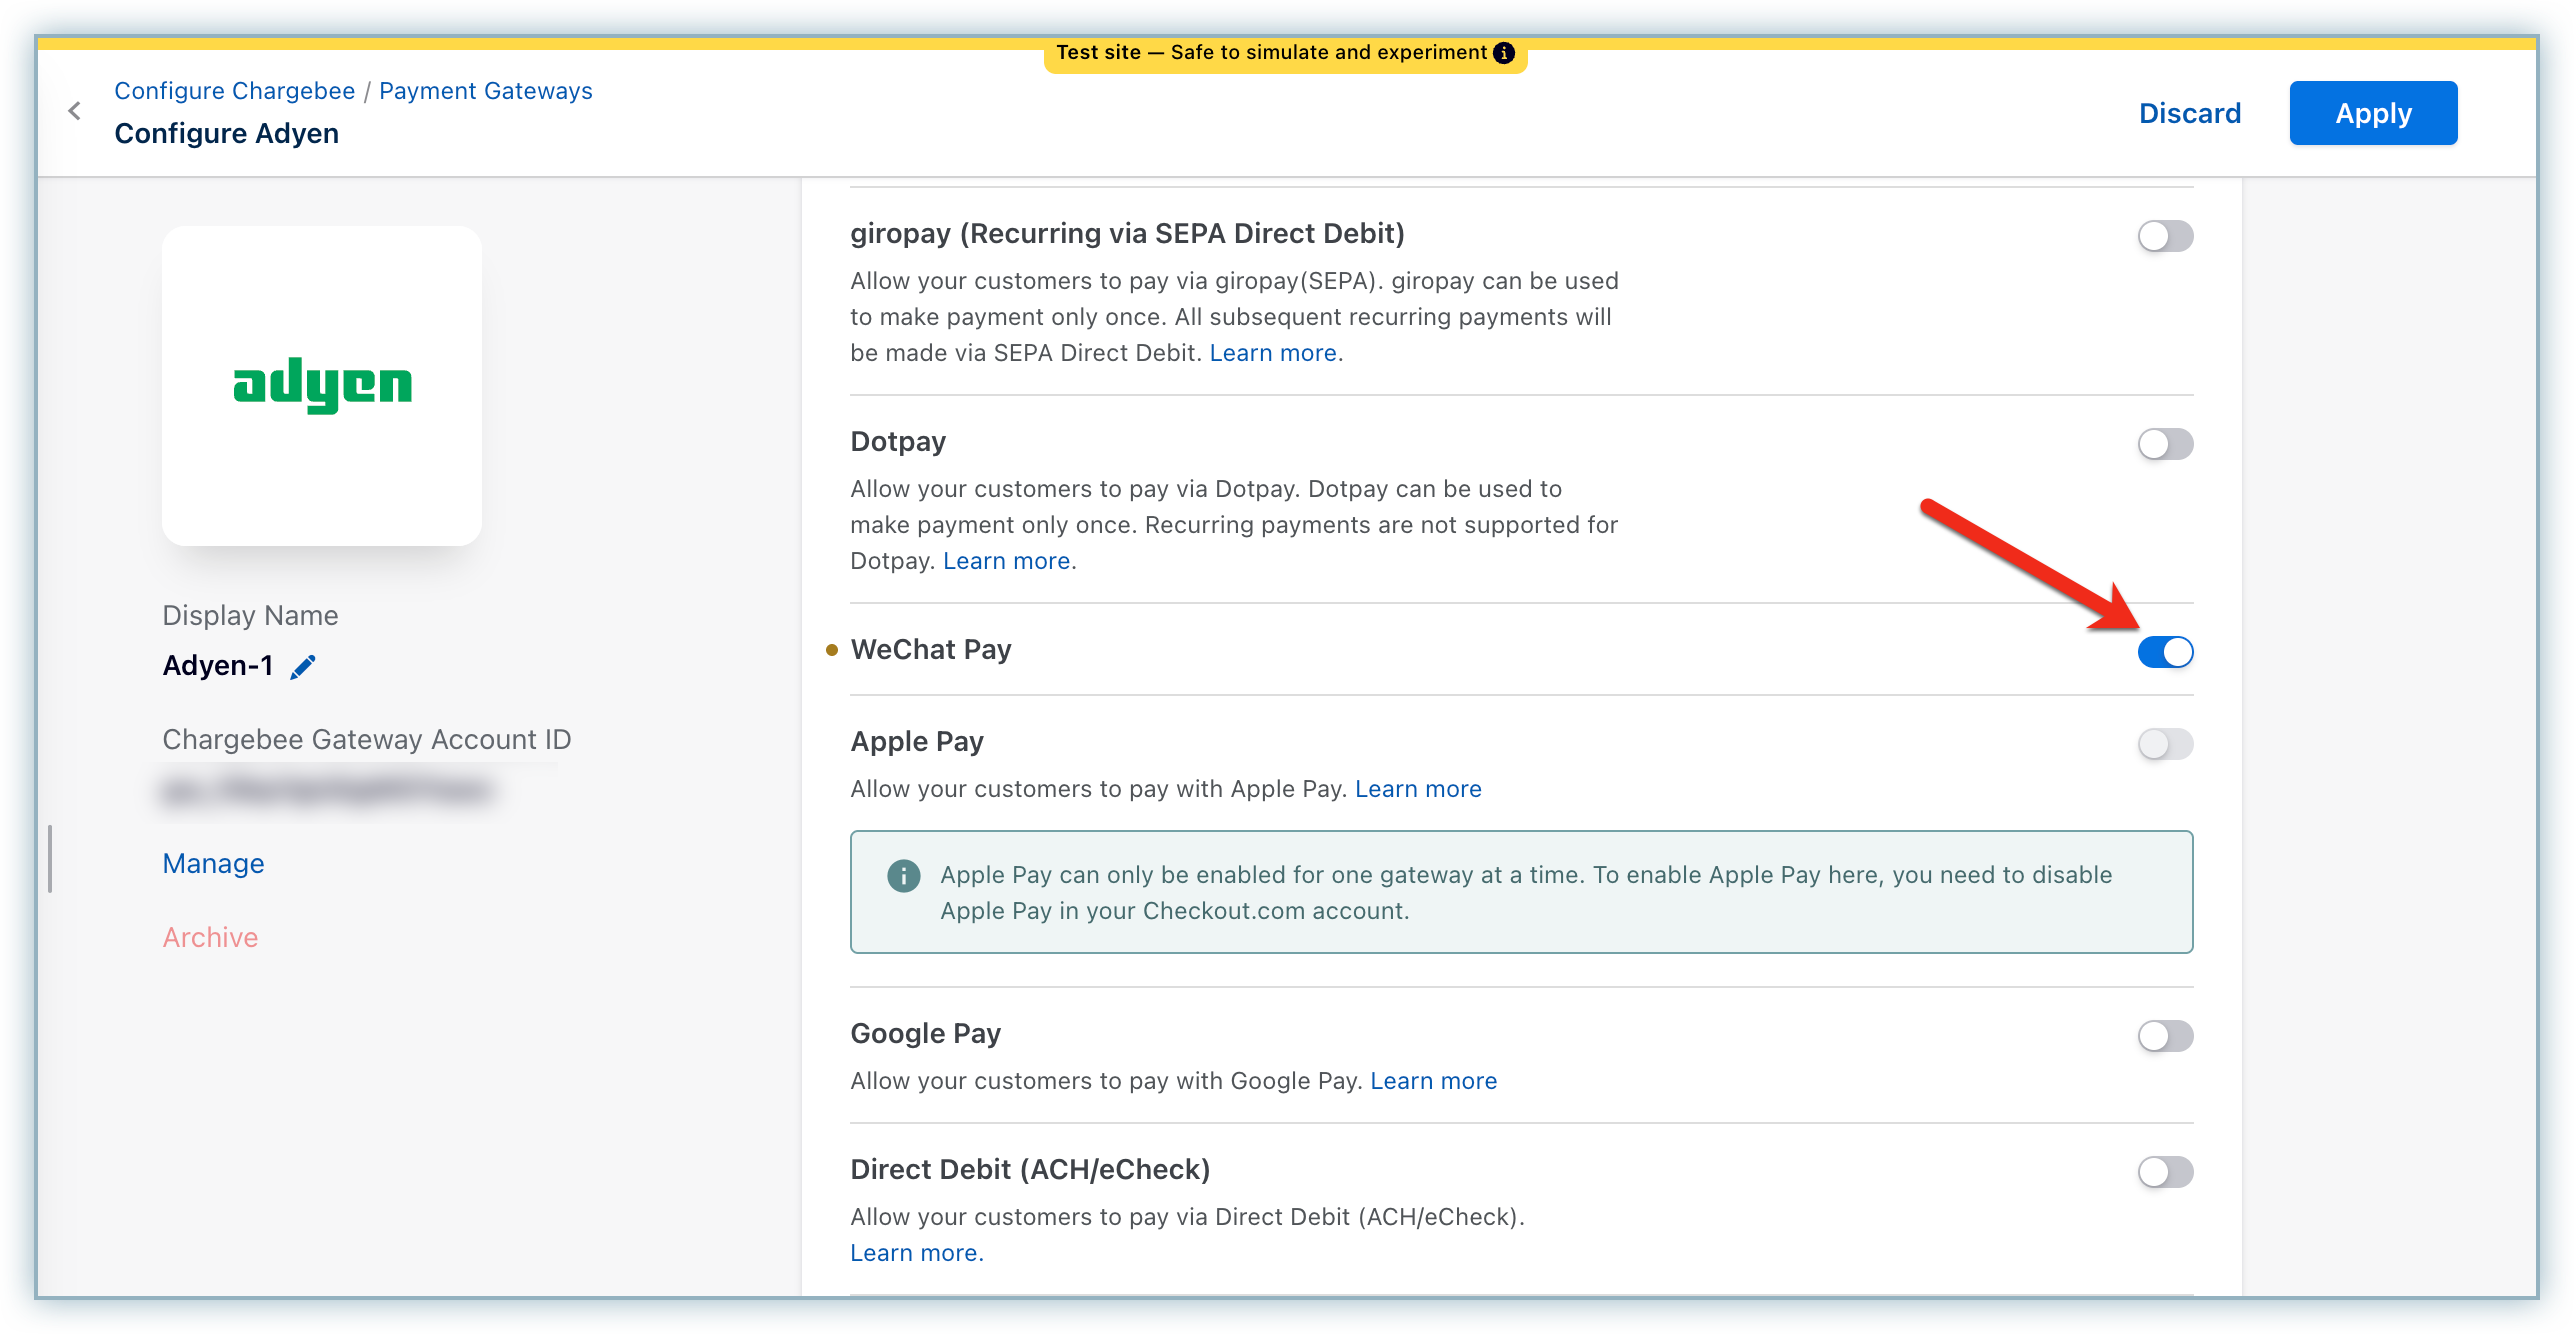Open the Manage link for the gateway

pos(214,863)
